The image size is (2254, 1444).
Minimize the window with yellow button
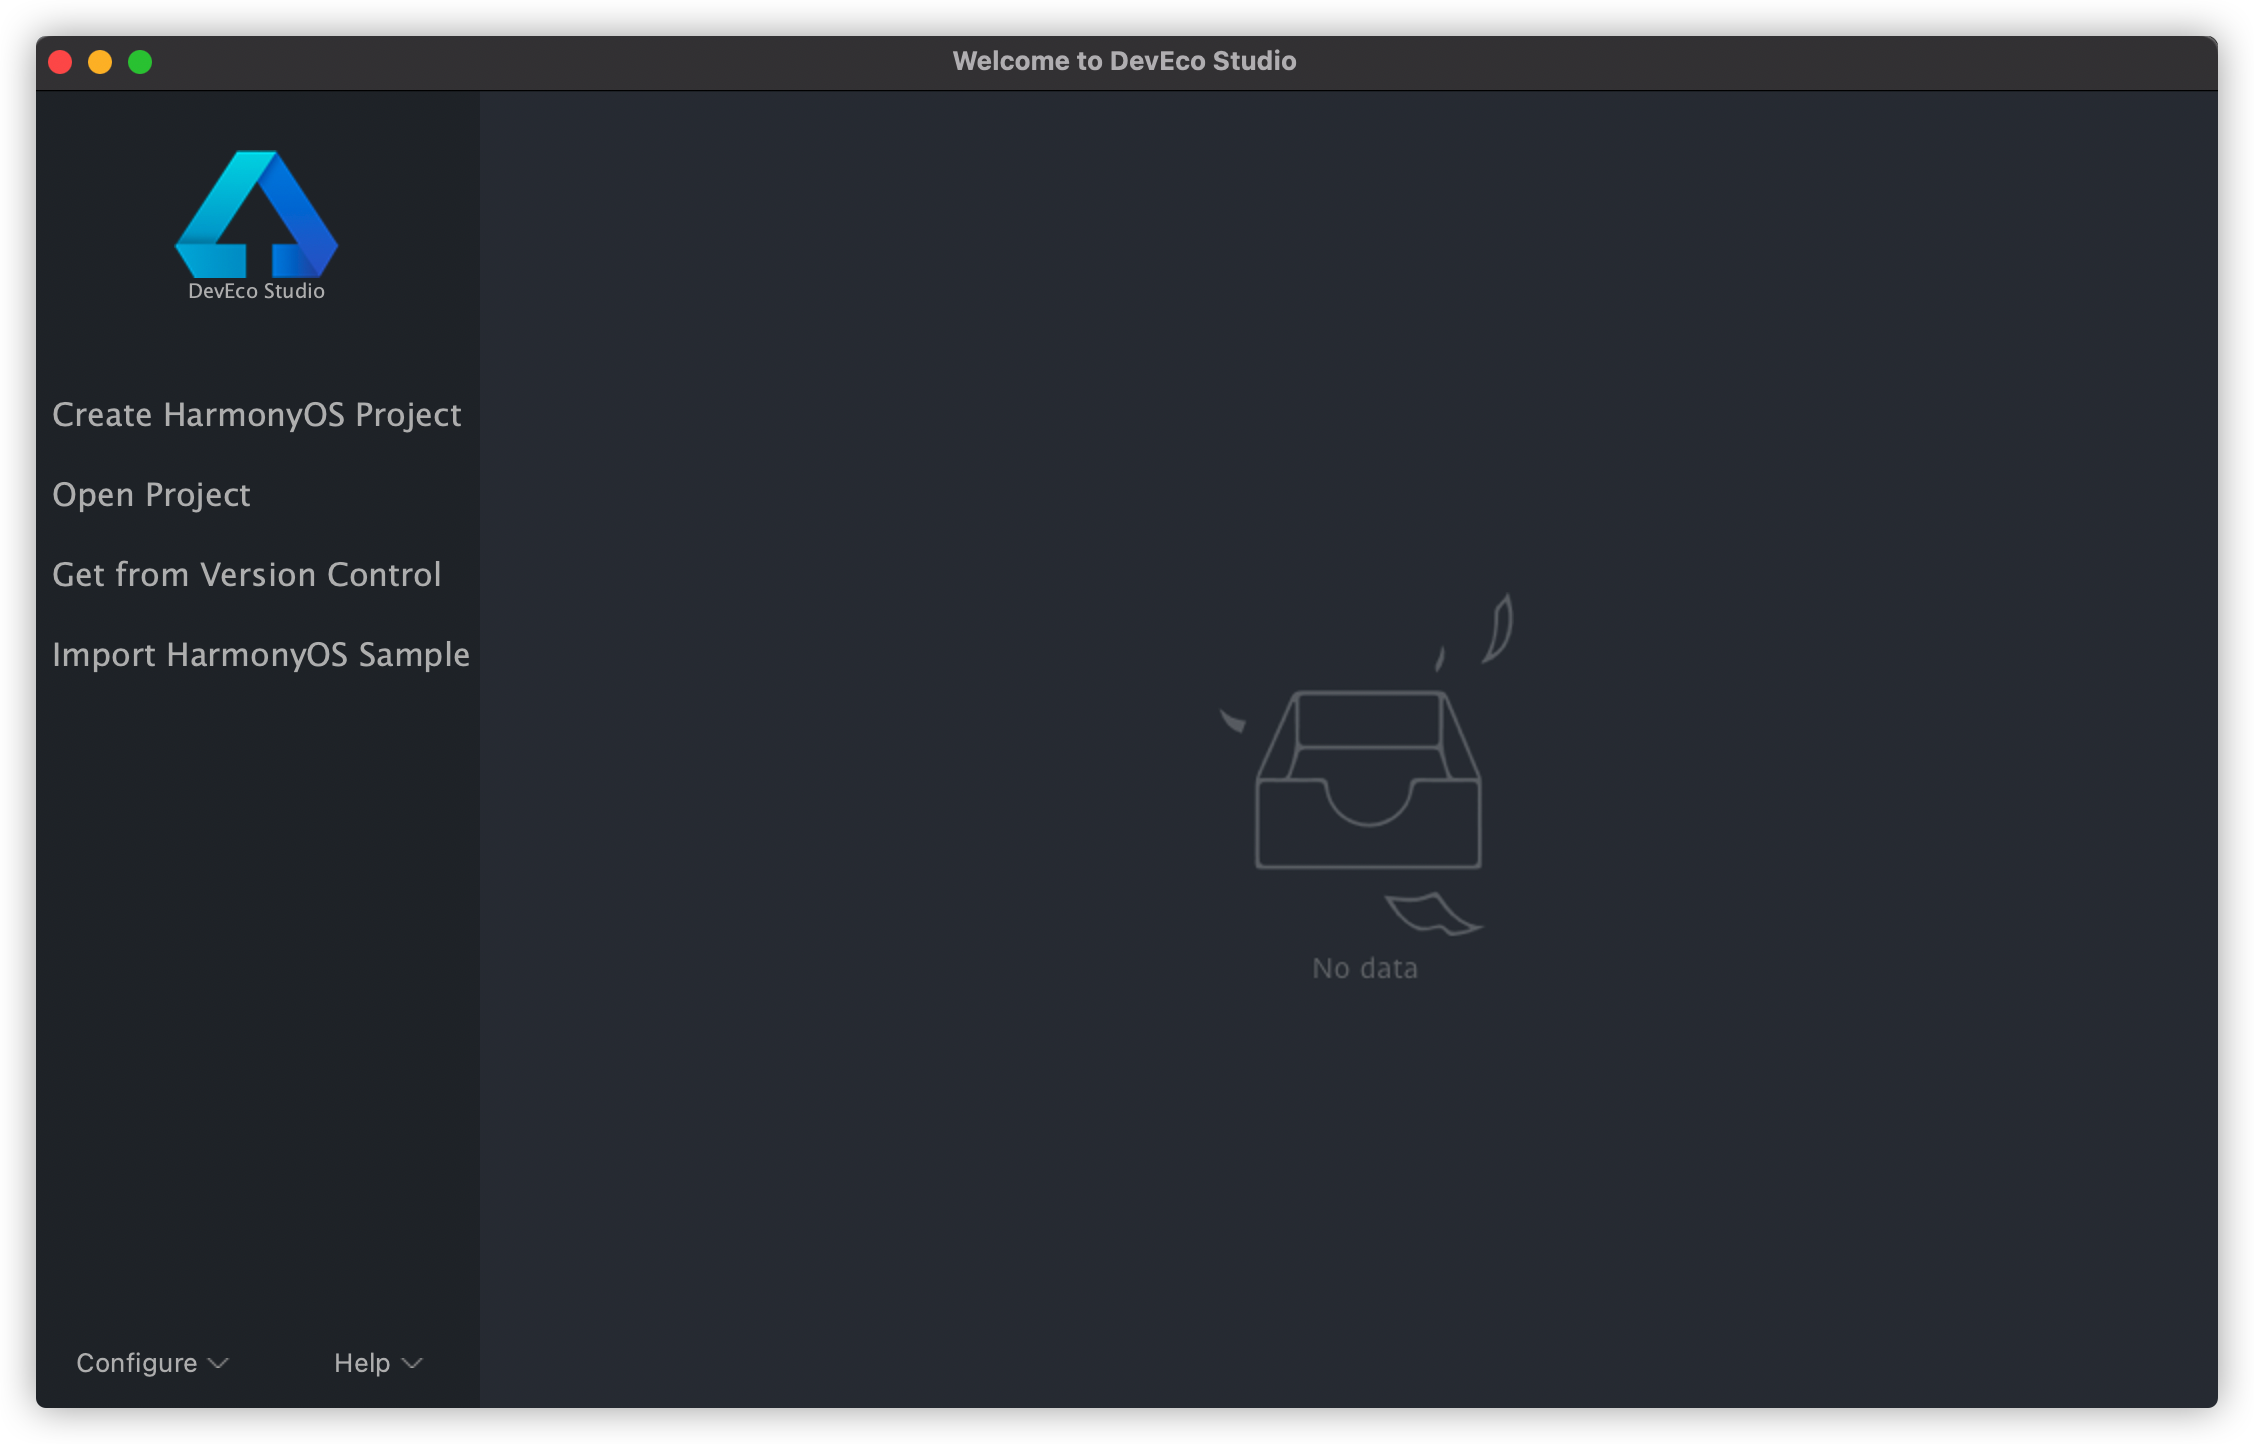(x=100, y=62)
